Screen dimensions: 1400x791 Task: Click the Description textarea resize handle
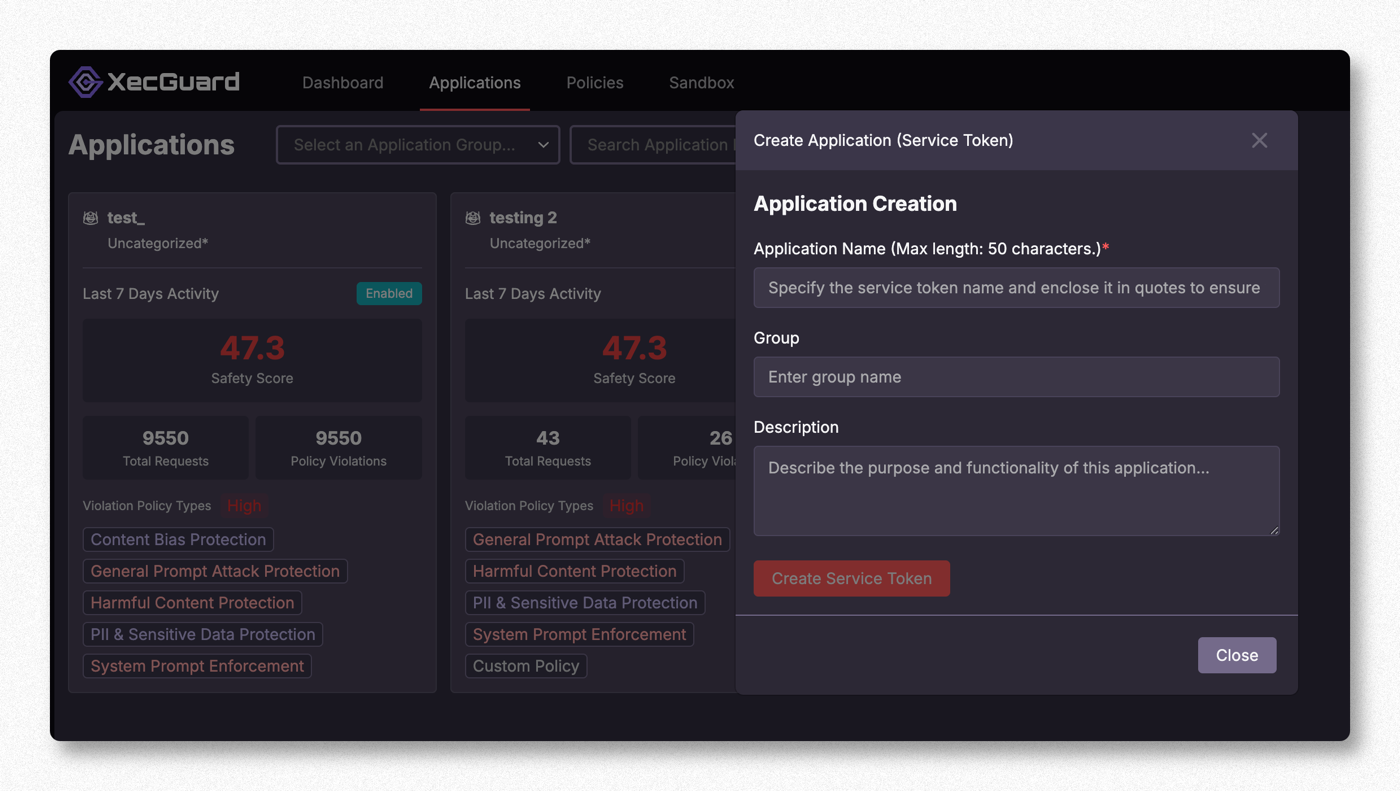pos(1273,529)
